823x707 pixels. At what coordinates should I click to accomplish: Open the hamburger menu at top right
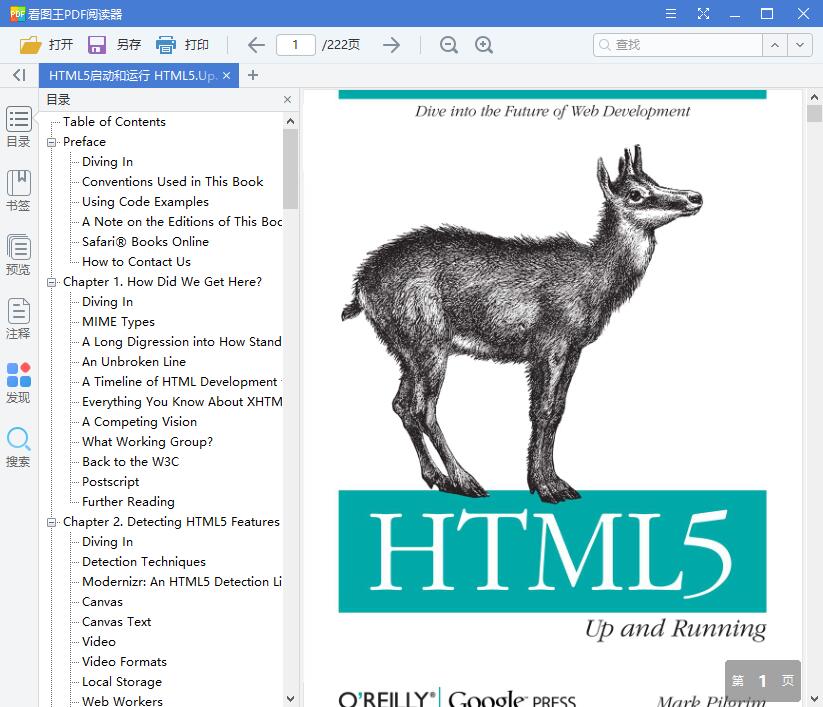click(671, 14)
